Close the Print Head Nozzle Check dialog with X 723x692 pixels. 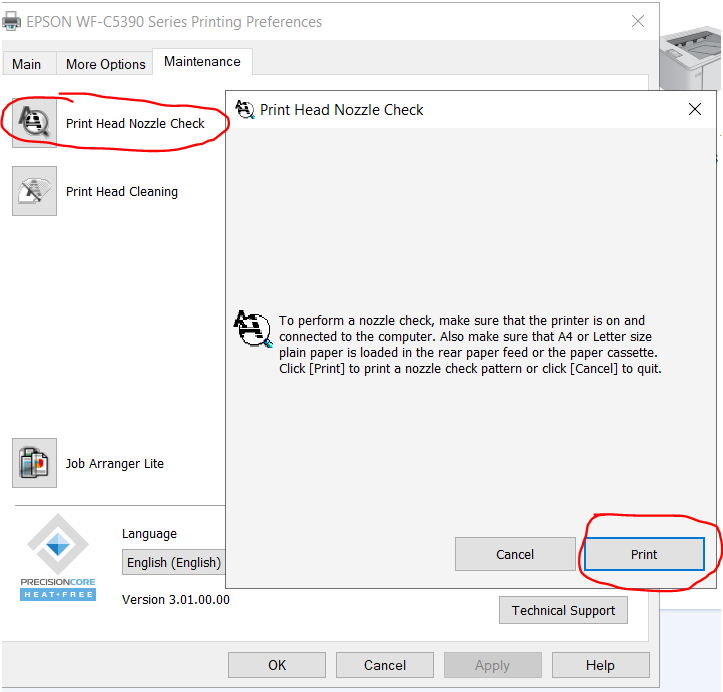pyautogui.click(x=695, y=110)
